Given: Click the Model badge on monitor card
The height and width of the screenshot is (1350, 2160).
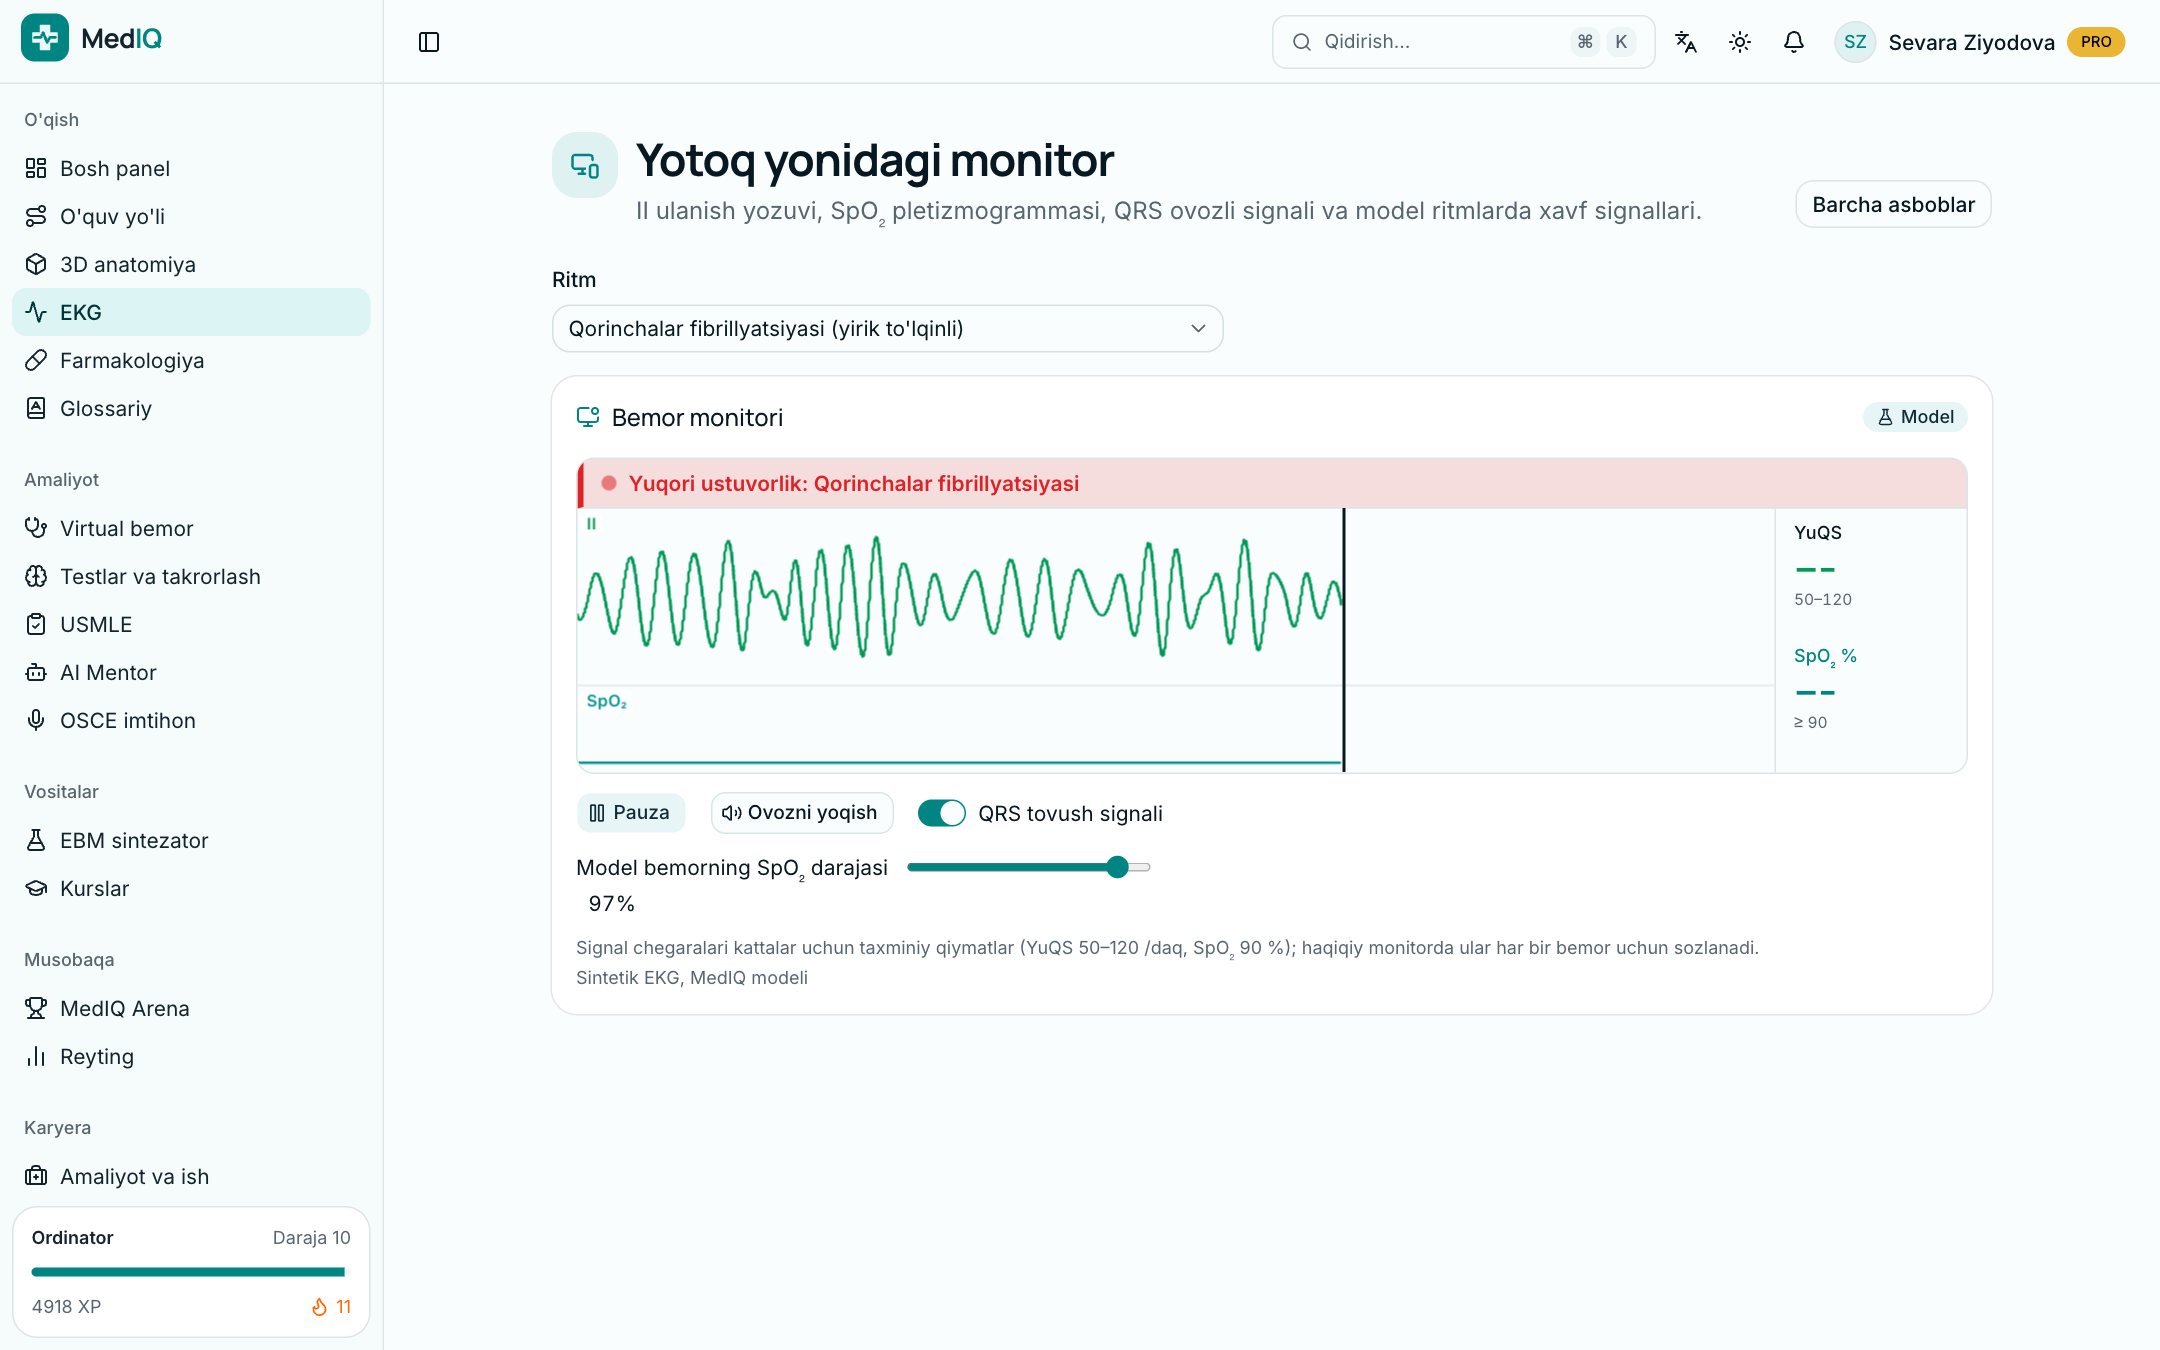Looking at the screenshot, I should (x=1915, y=417).
